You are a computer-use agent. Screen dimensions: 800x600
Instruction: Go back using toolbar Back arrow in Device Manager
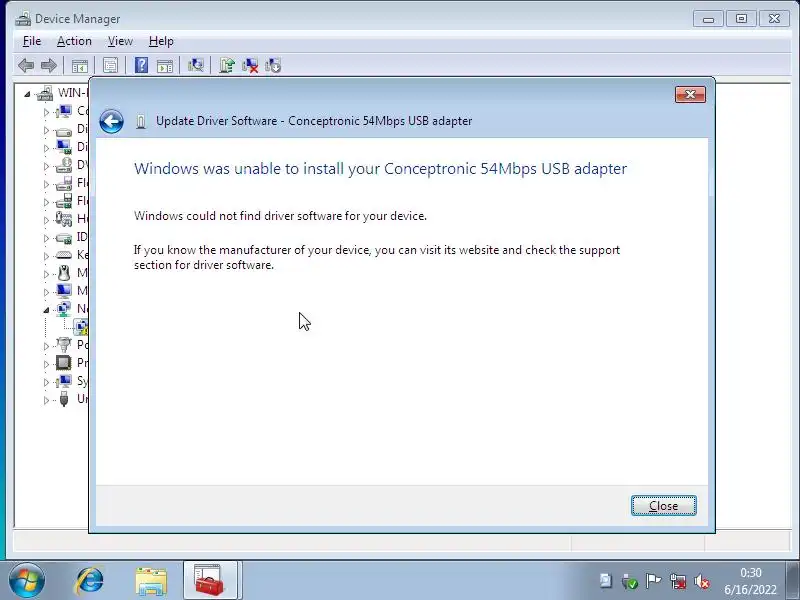(x=26, y=65)
